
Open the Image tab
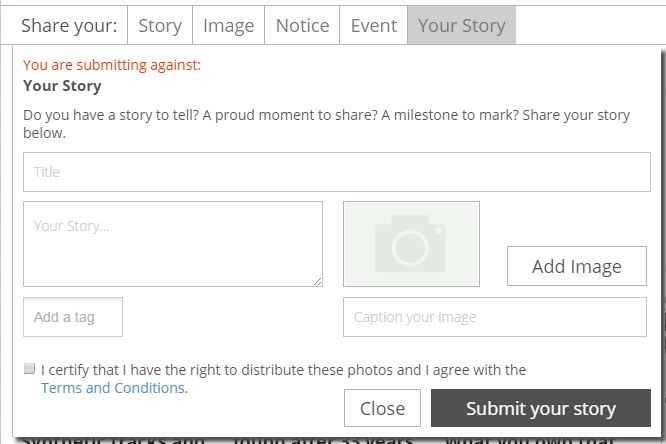[x=228, y=26]
